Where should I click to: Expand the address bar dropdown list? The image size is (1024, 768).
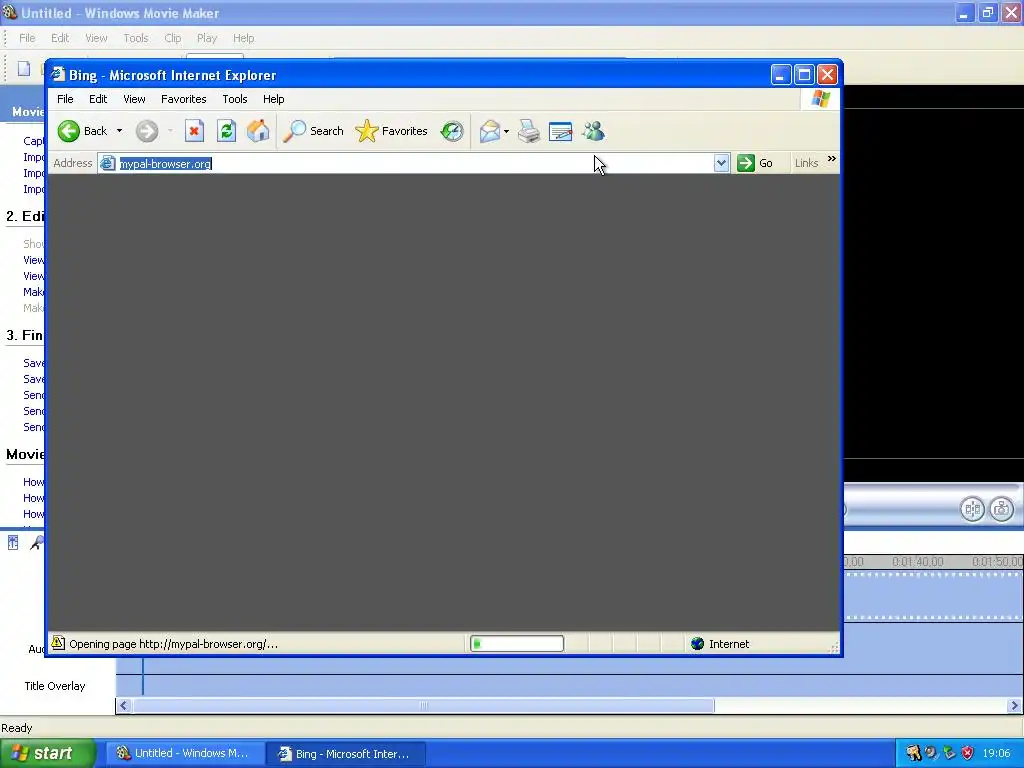(x=721, y=163)
